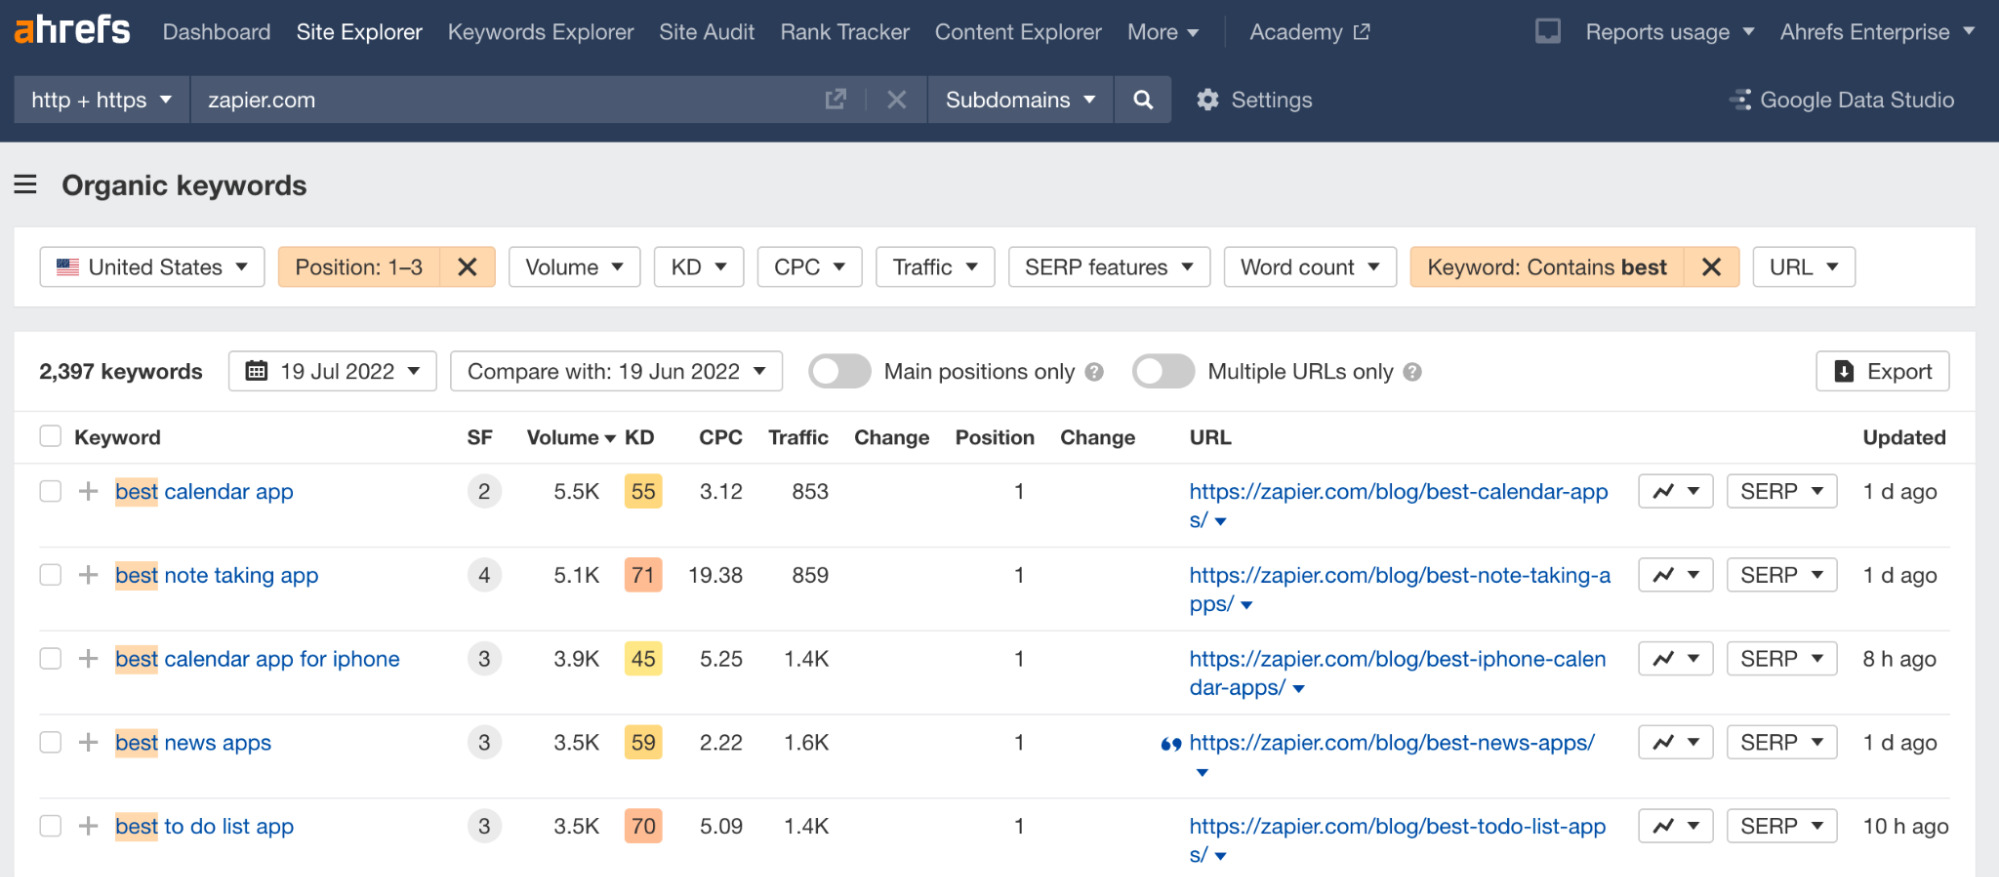Viewport: 1999px width, 877px height.
Task: Click plus icon for best to do list app
Action: (x=88, y=826)
